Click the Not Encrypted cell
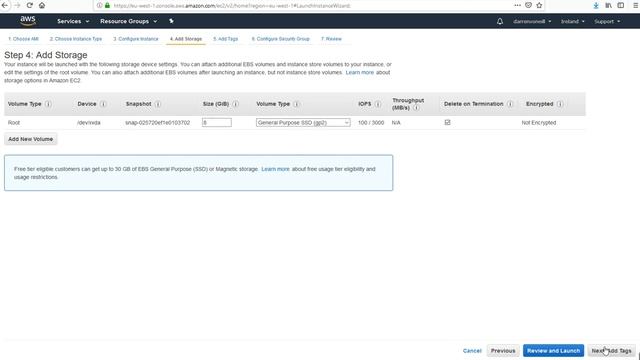The height and width of the screenshot is (360, 640). point(539,122)
